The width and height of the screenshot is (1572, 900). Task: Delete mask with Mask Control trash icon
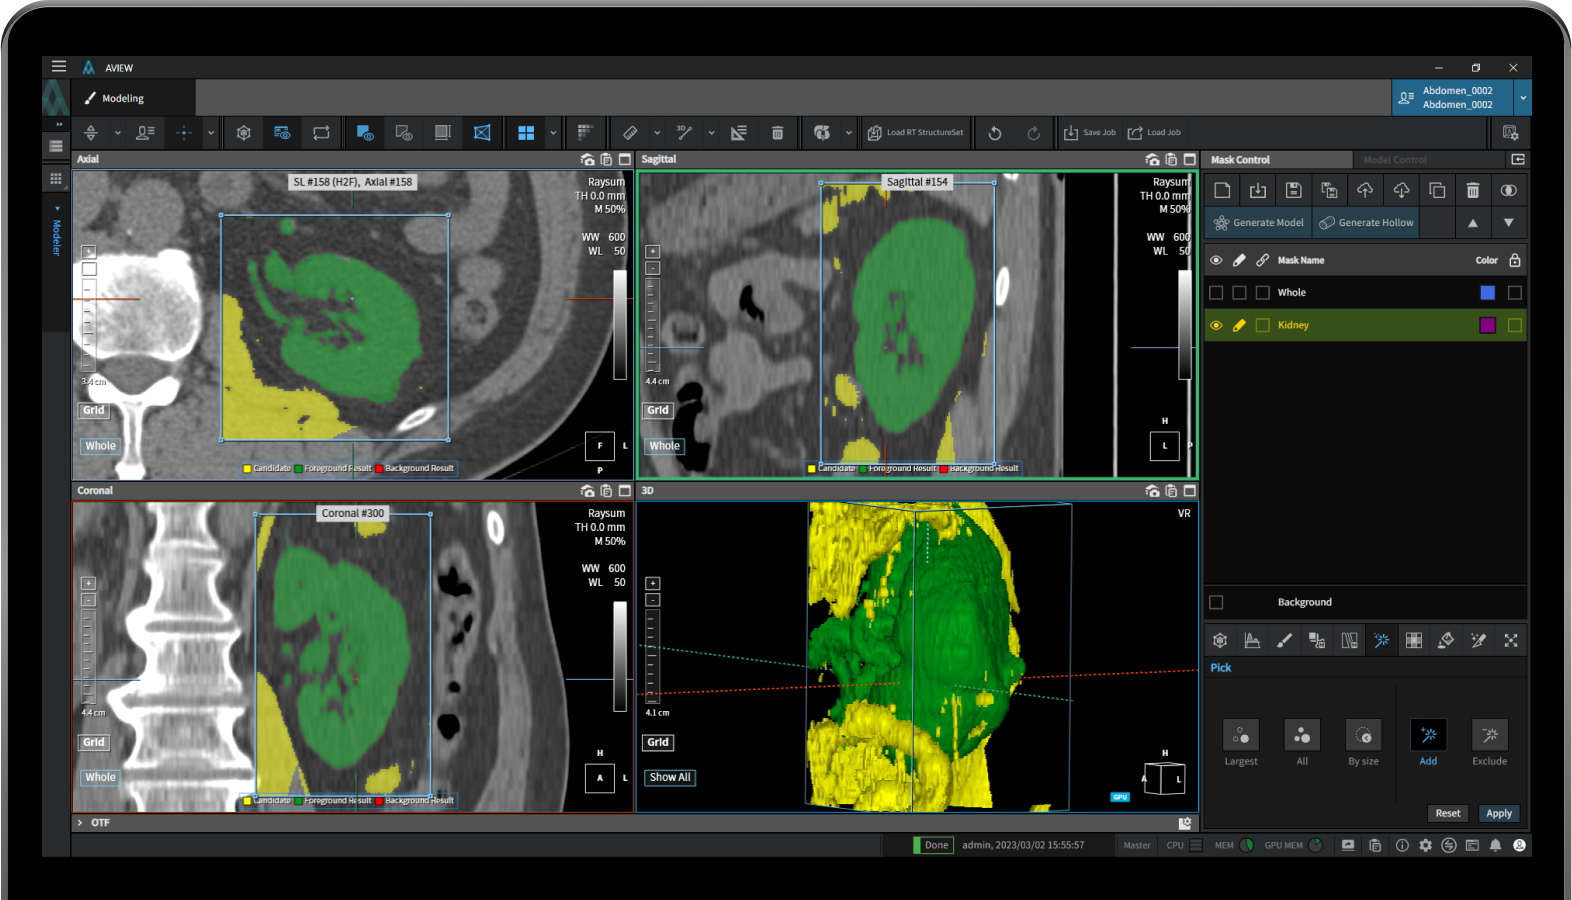coord(1473,190)
